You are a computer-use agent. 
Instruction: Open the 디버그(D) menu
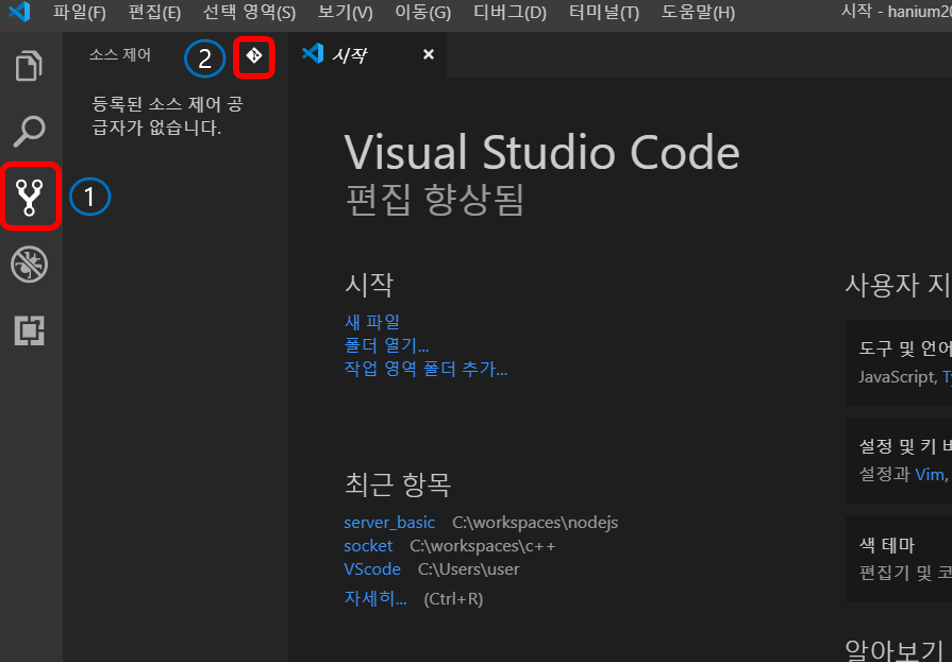(x=509, y=12)
